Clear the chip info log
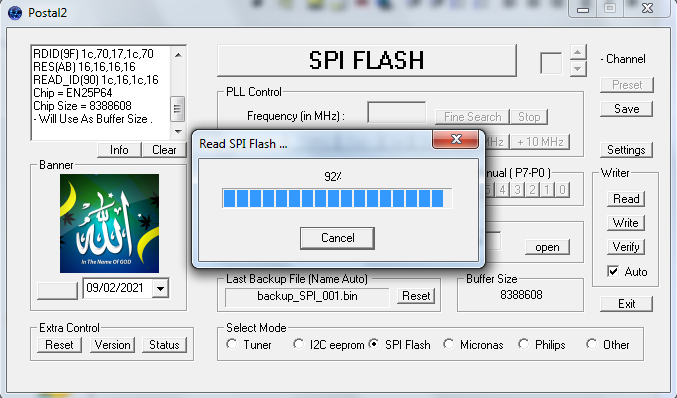Image resolution: width=677 pixels, height=398 pixels. click(164, 150)
